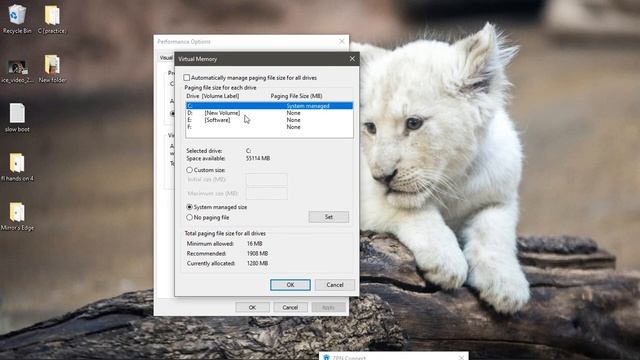
Task: Click the Paging File Size column header
Action: pos(296,96)
